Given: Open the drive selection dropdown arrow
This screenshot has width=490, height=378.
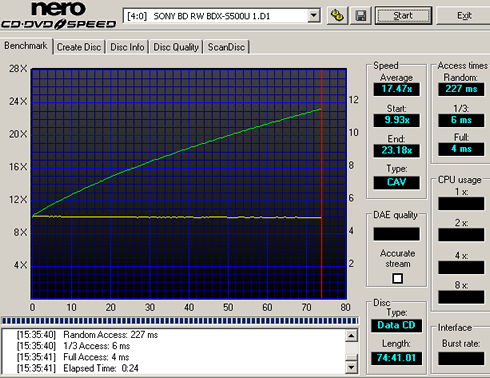Looking at the screenshot, I should click(313, 16).
